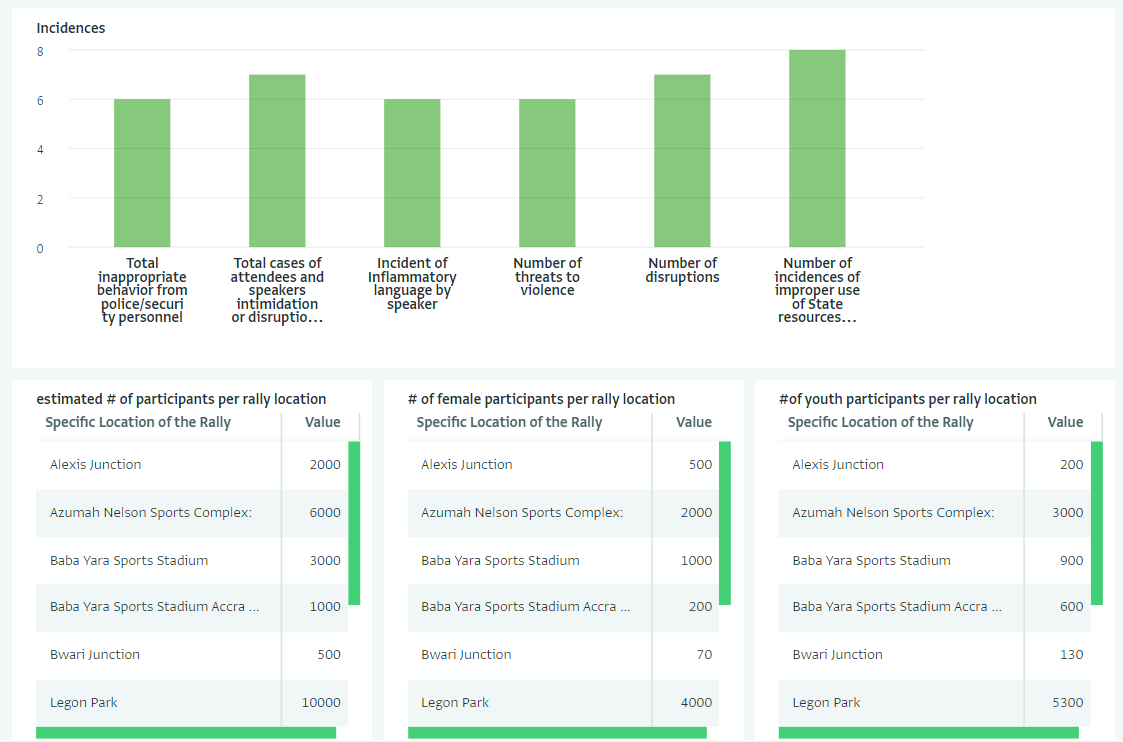This screenshot has width=1123, height=742.
Task: Click the improper use of State resources bar
Action: pyautogui.click(x=817, y=148)
